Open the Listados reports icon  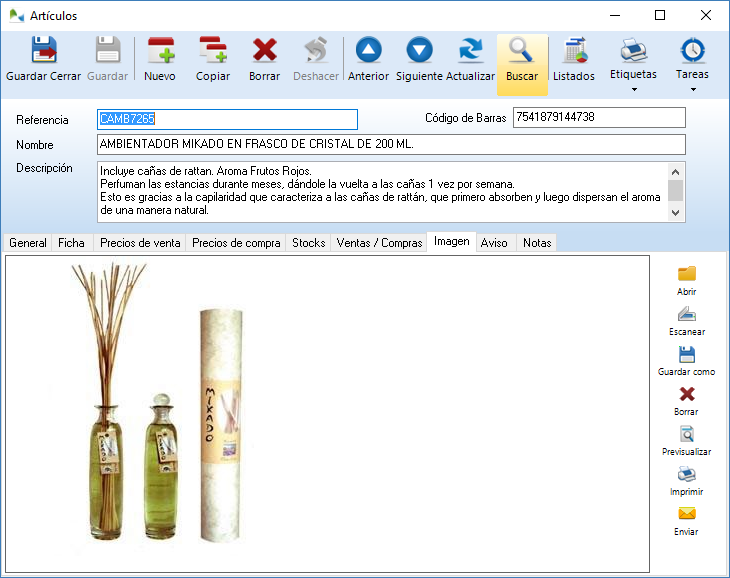coord(574,59)
